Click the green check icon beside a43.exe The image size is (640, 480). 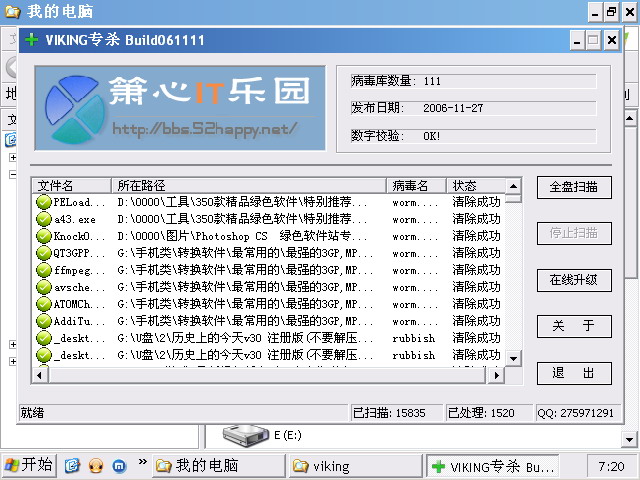(x=44, y=219)
